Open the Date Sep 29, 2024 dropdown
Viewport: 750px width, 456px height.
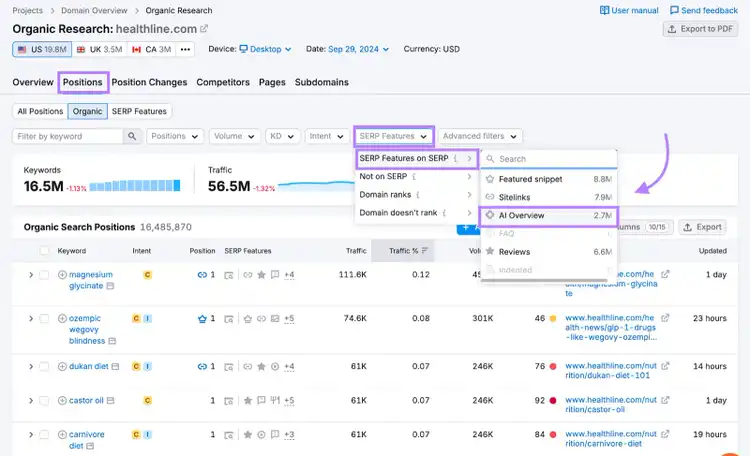(x=358, y=49)
